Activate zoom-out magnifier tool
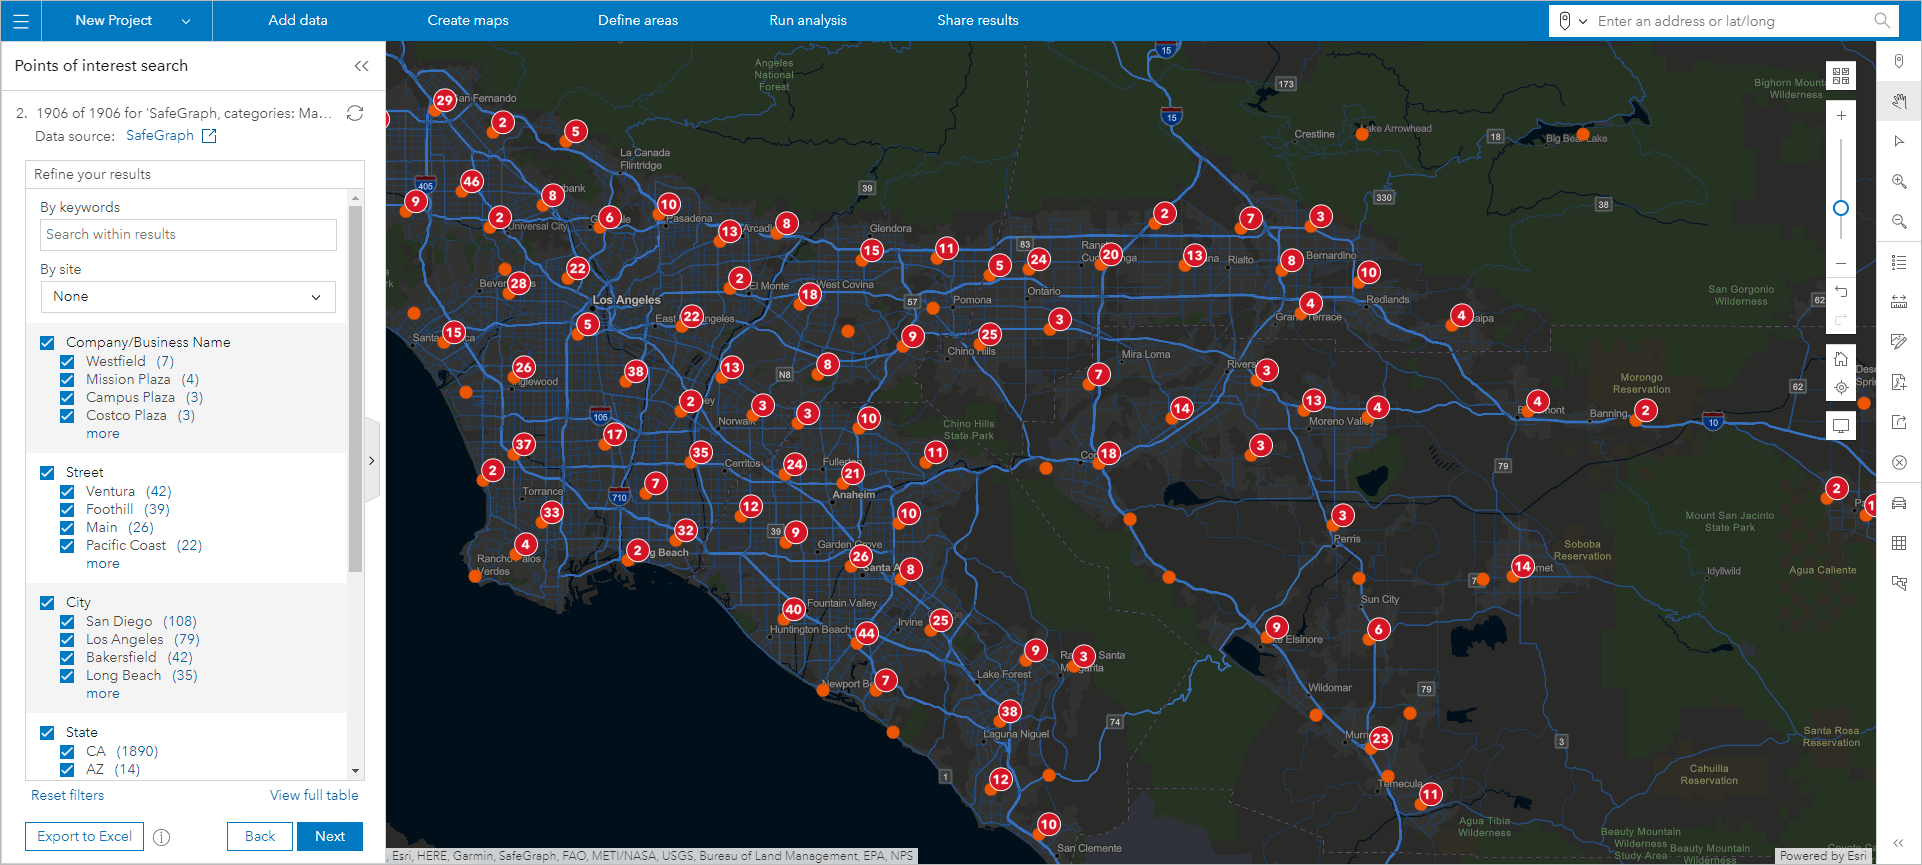 1899,222
